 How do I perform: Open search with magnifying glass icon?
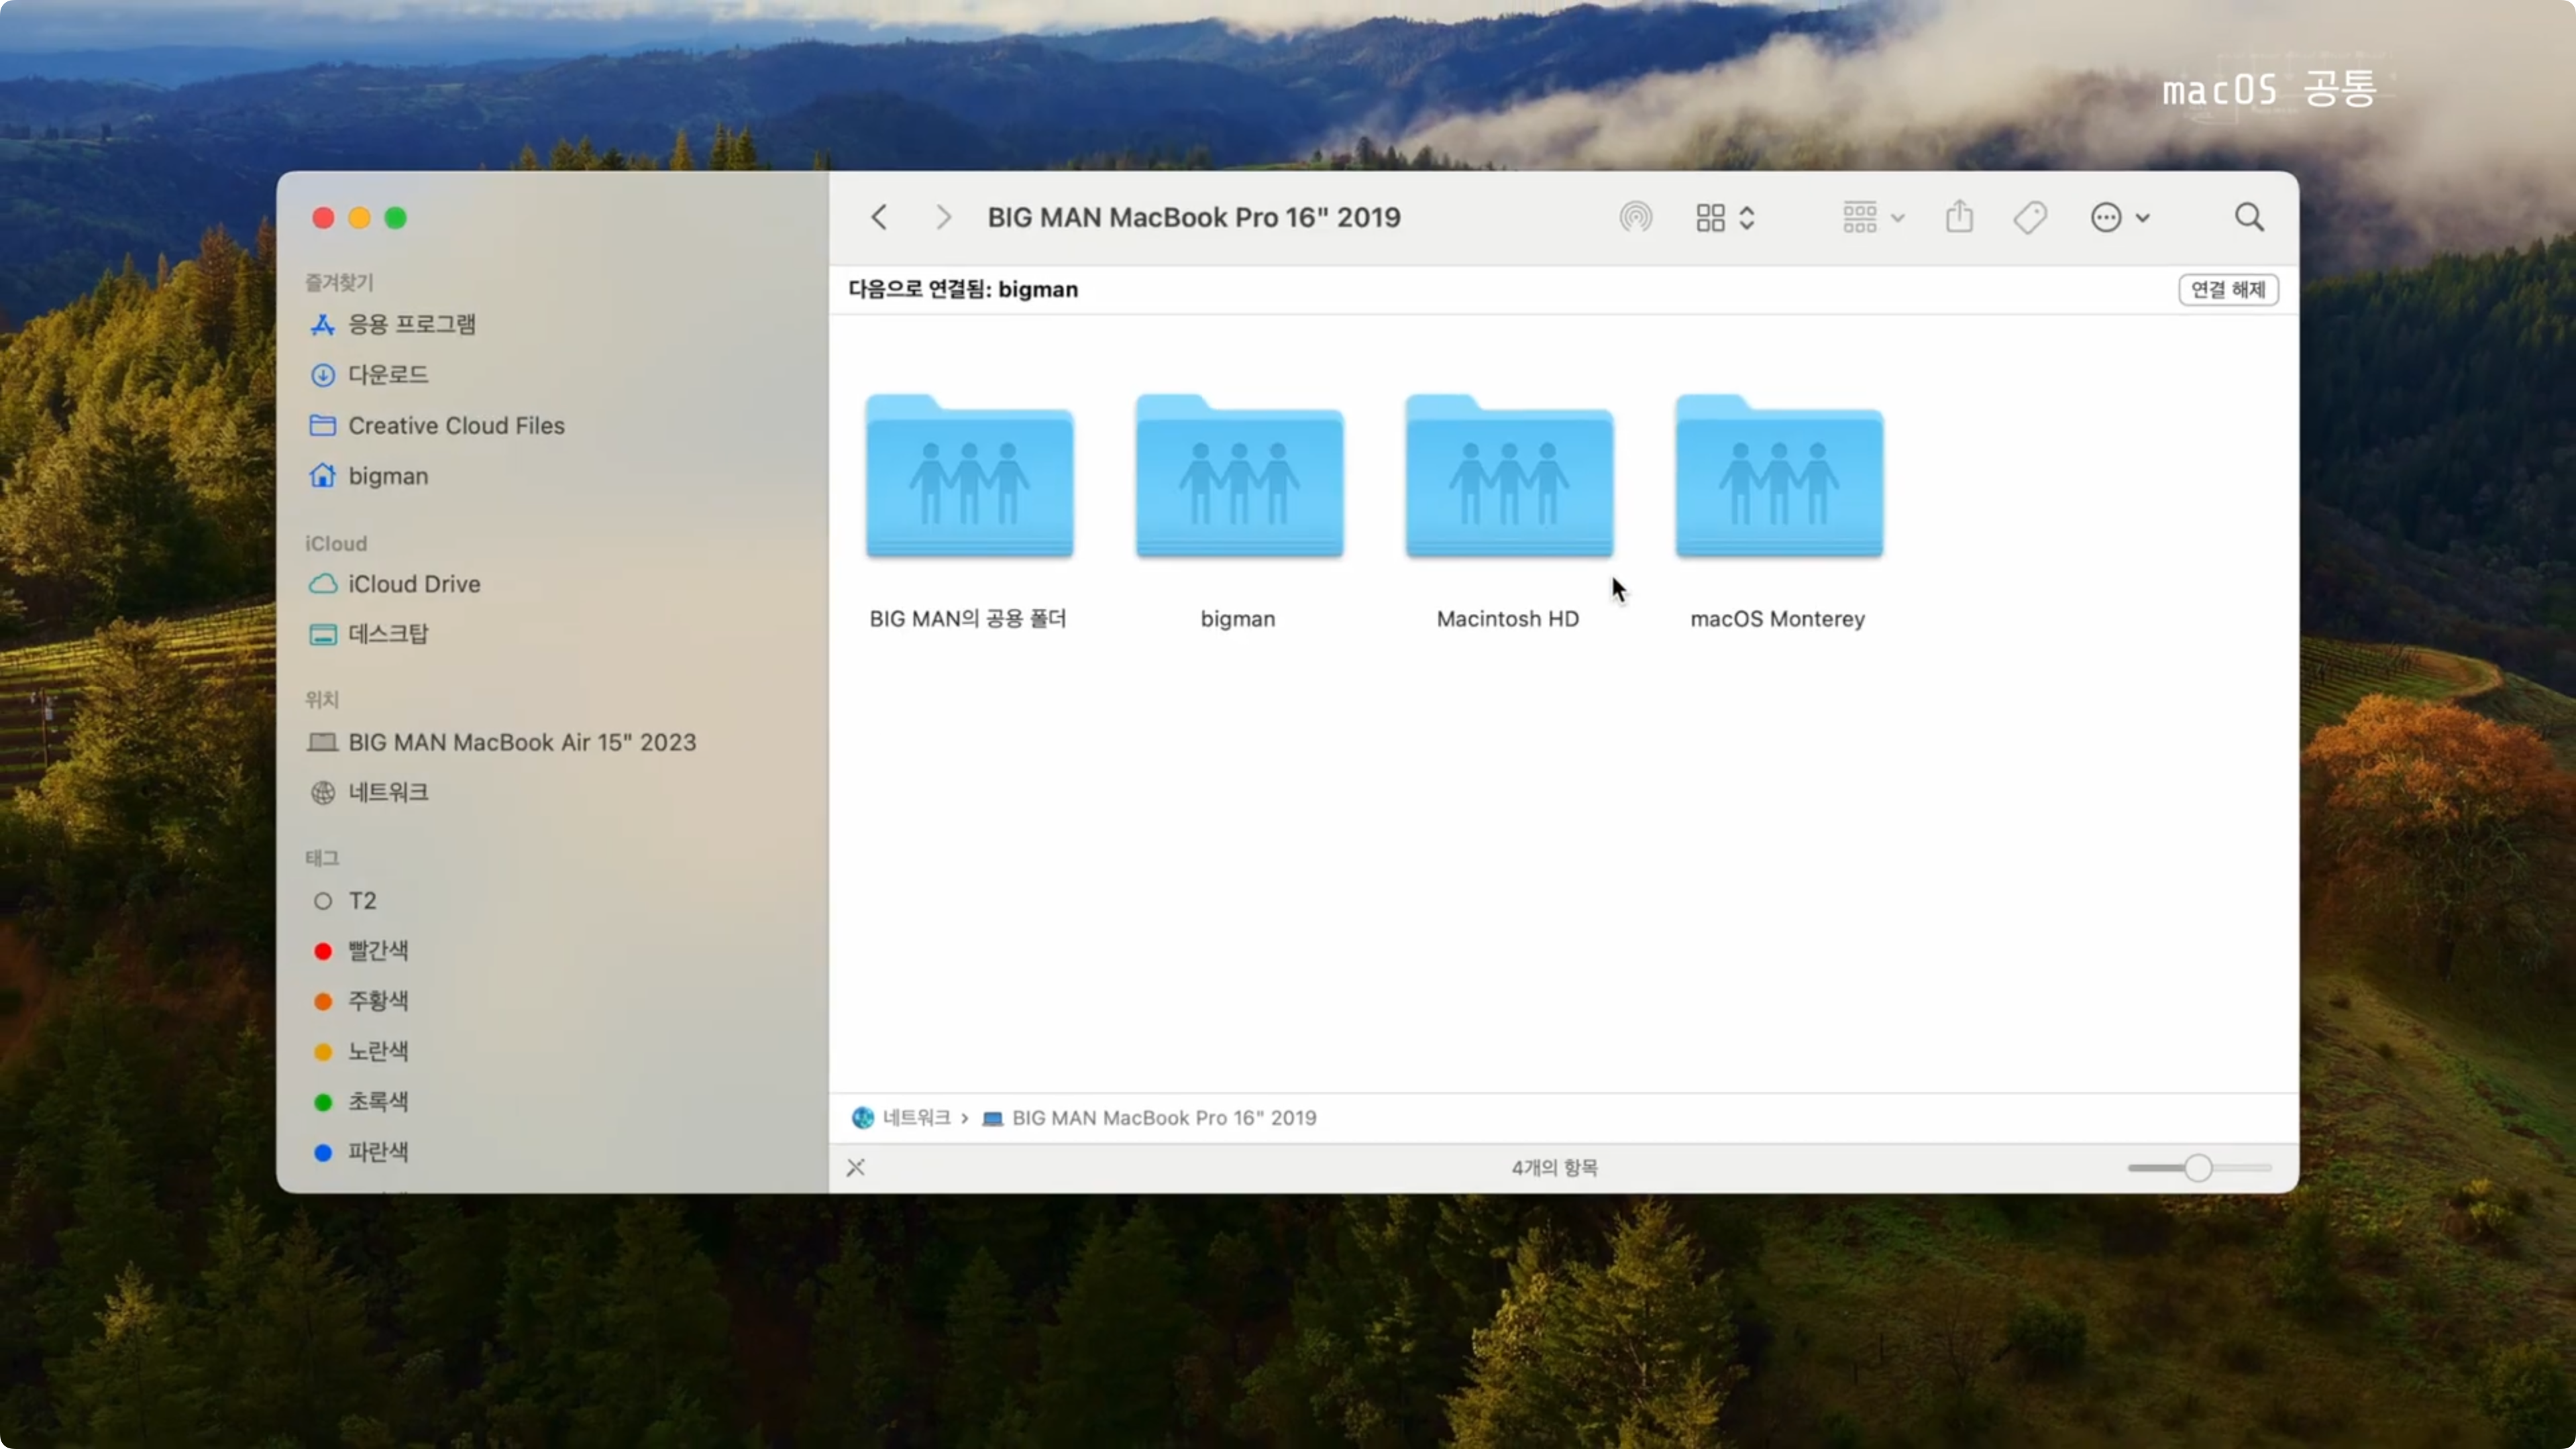(x=2249, y=217)
